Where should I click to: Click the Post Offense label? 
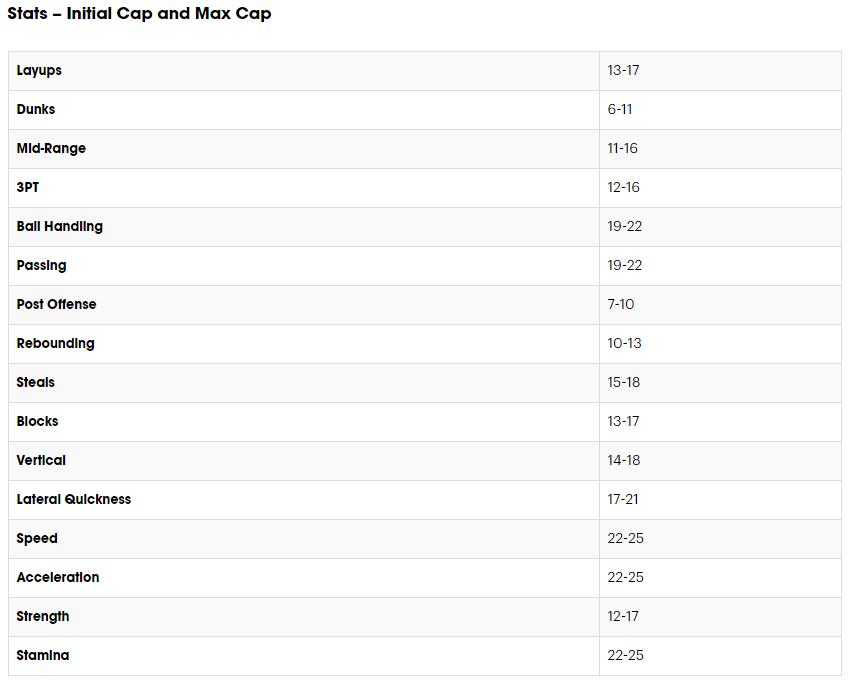click(x=56, y=305)
